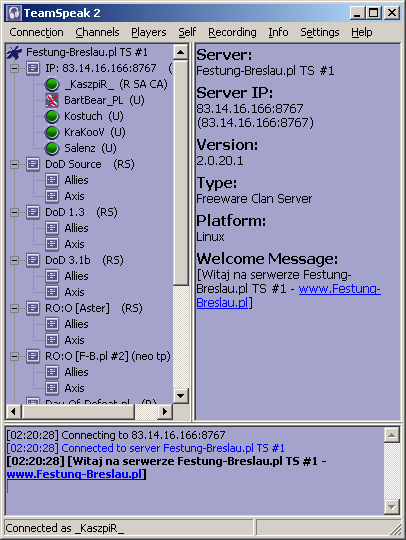Click the Axis subchannel icon under DoD Source
The width and height of the screenshot is (406, 540).
(52, 196)
